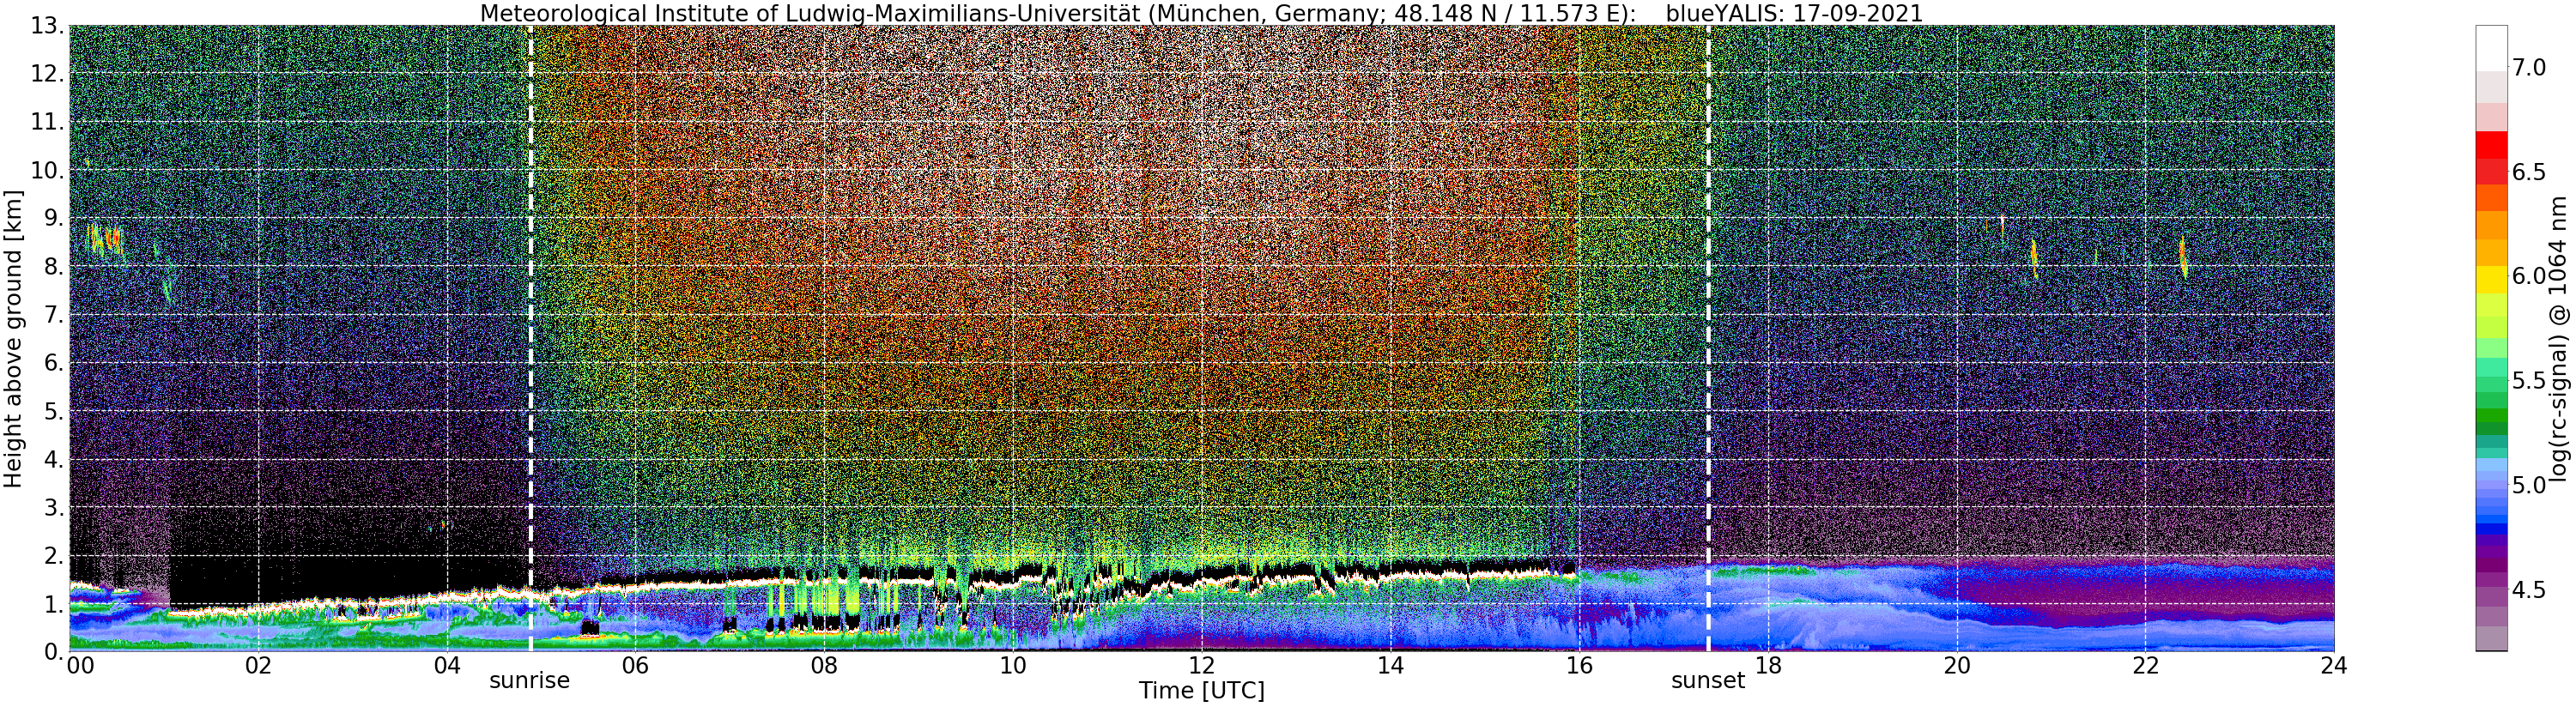Click the white top of the colorbar
This screenshot has width=2576, height=707.
2491,47
